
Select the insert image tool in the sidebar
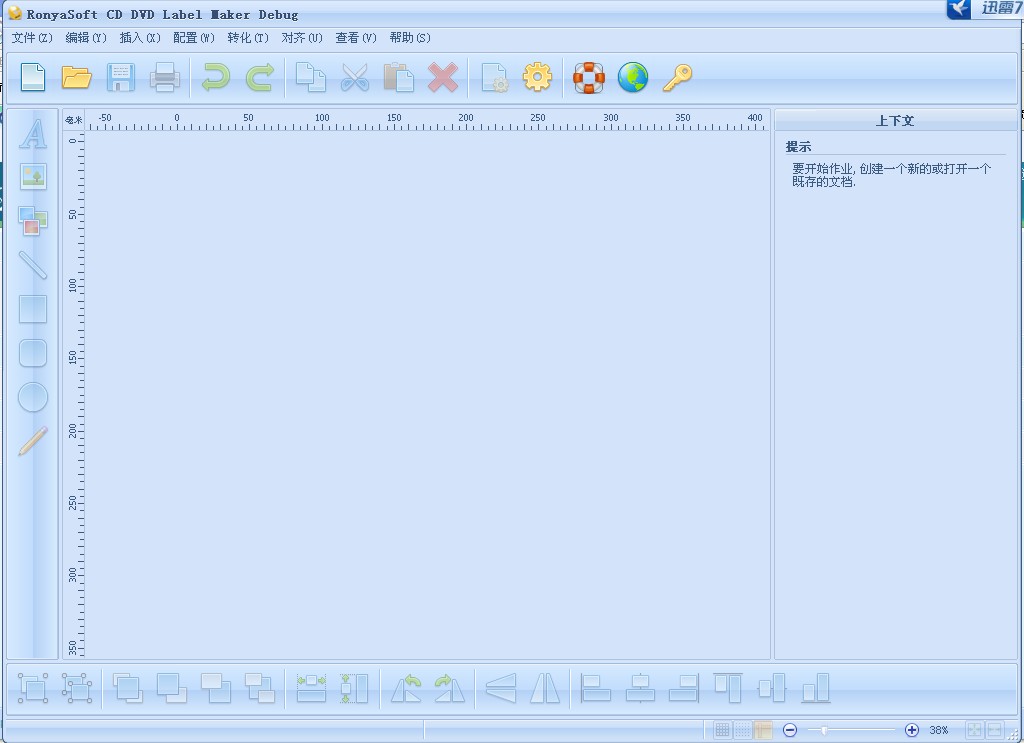33,178
